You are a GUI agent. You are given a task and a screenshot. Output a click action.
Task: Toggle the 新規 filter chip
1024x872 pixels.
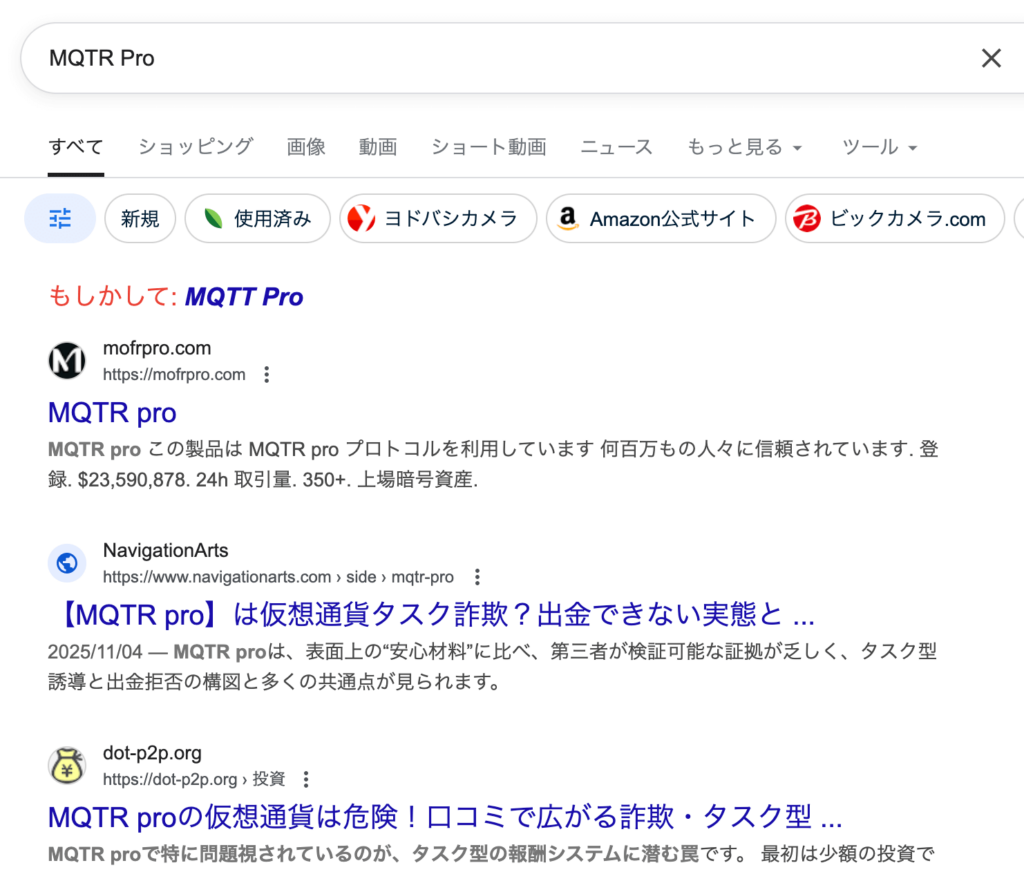[x=140, y=219]
